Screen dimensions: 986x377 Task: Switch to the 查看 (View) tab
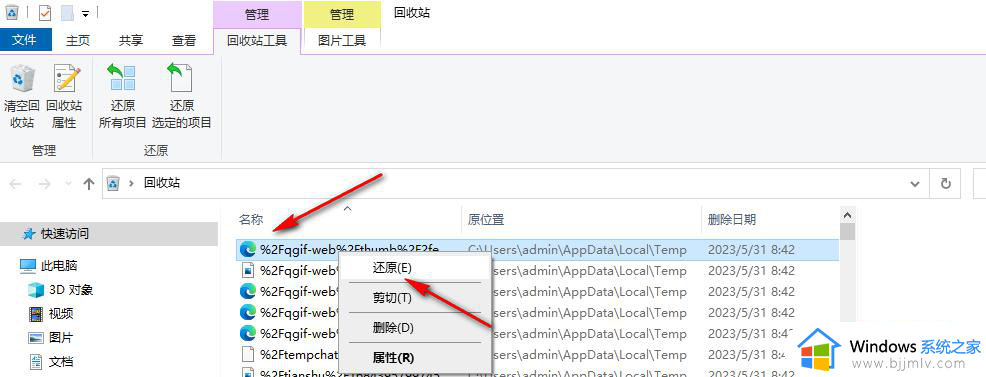click(x=184, y=41)
